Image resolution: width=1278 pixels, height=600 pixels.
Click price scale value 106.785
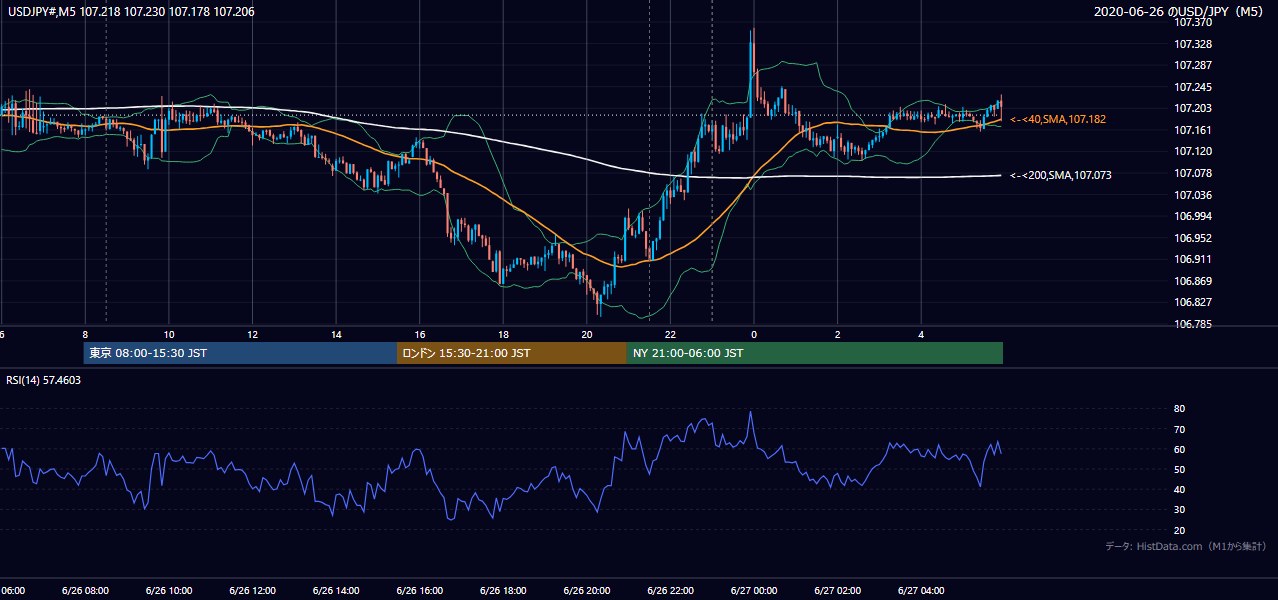[x=1193, y=325]
